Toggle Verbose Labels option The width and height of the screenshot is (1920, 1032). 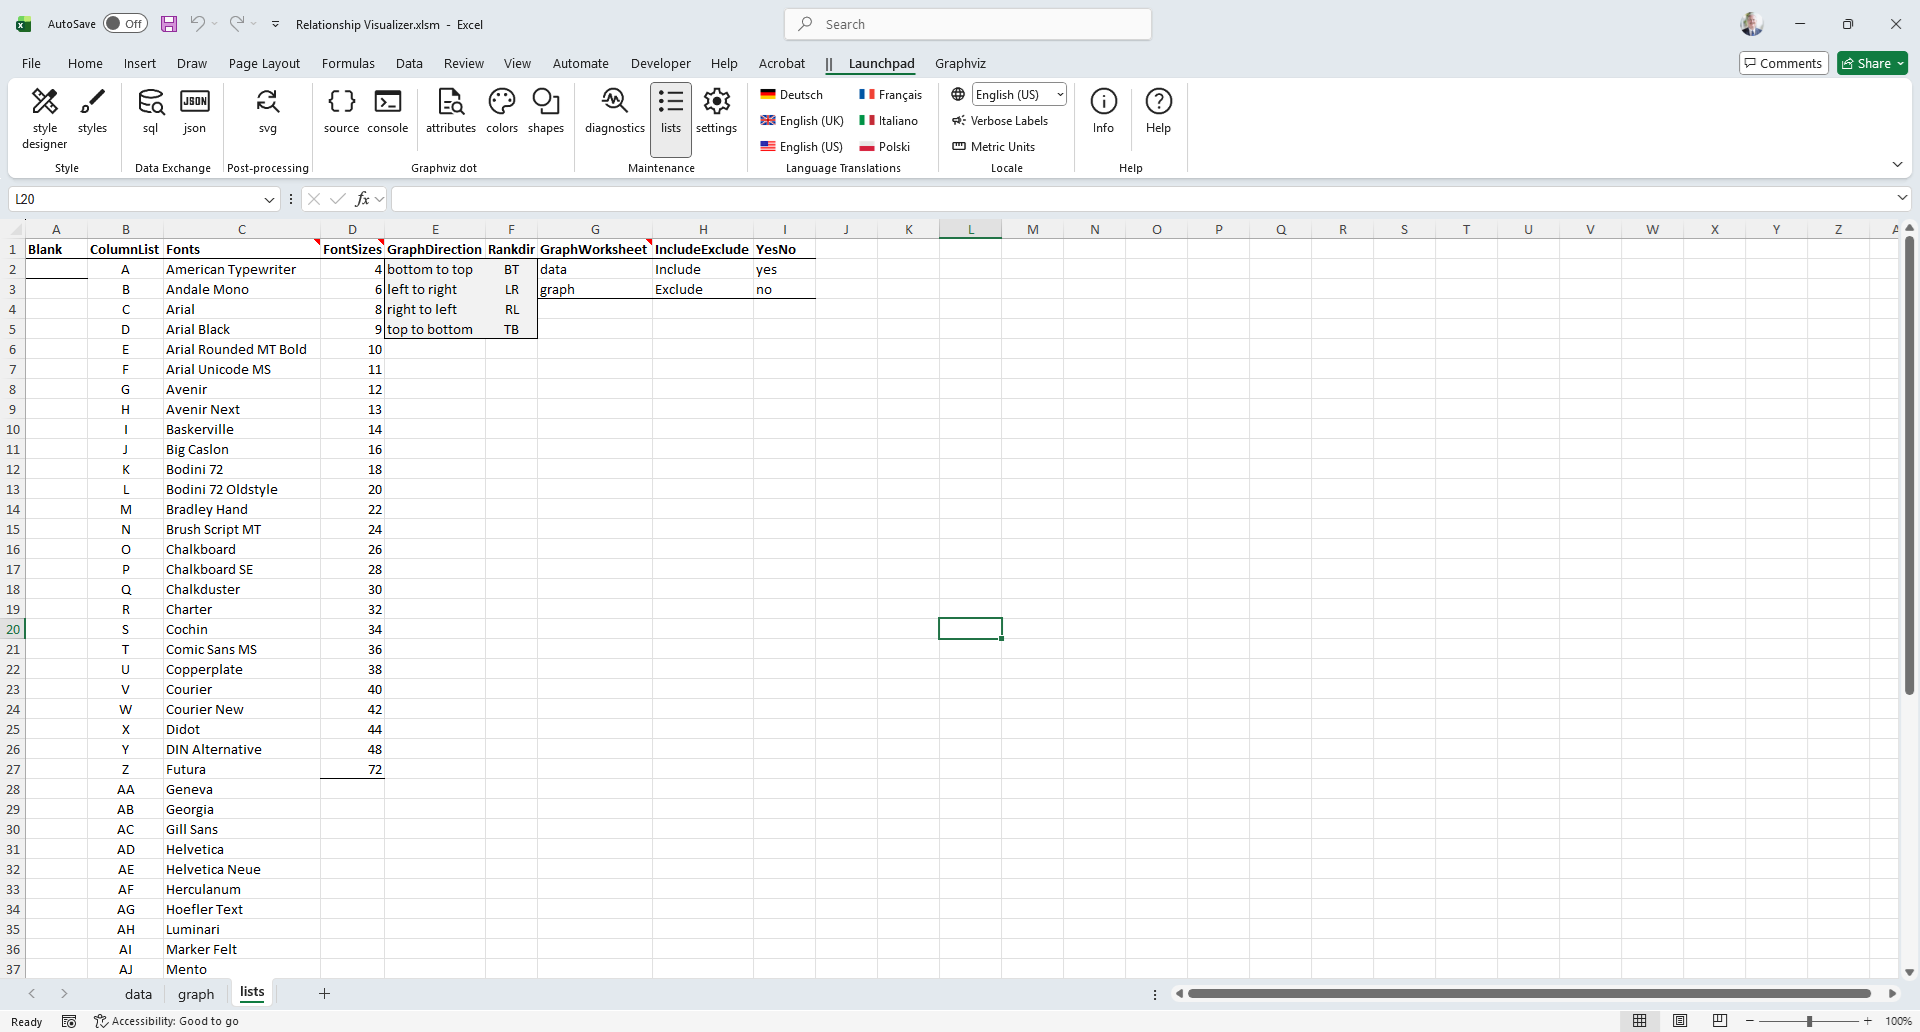point(999,121)
